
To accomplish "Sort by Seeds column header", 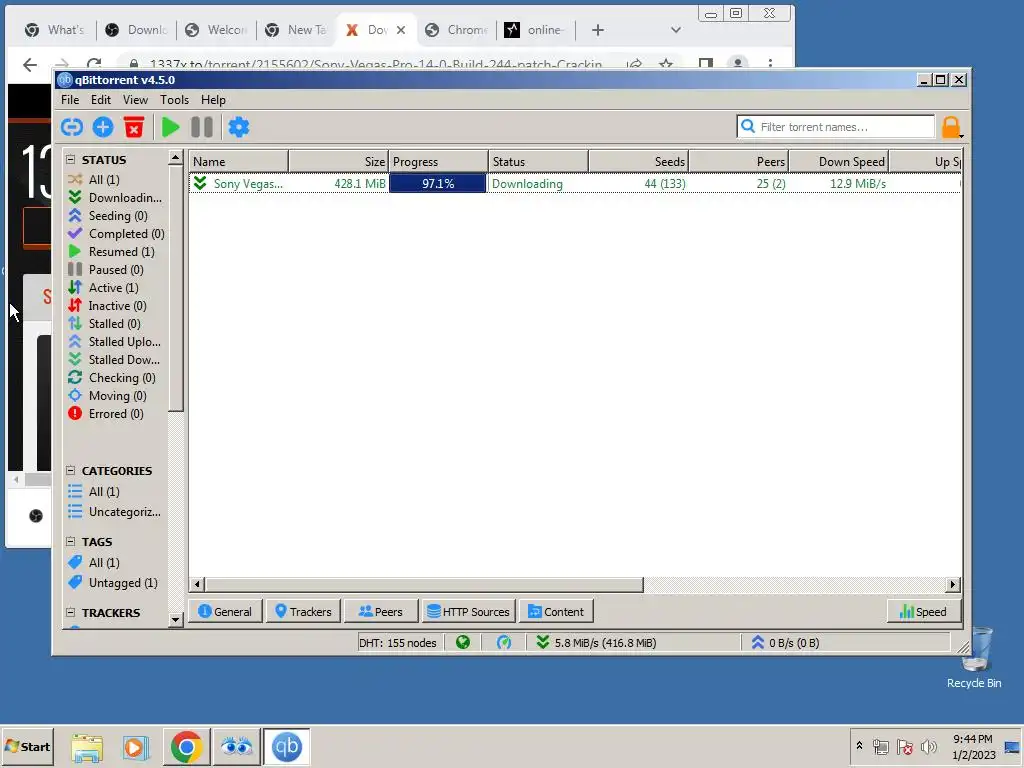I will (x=639, y=161).
